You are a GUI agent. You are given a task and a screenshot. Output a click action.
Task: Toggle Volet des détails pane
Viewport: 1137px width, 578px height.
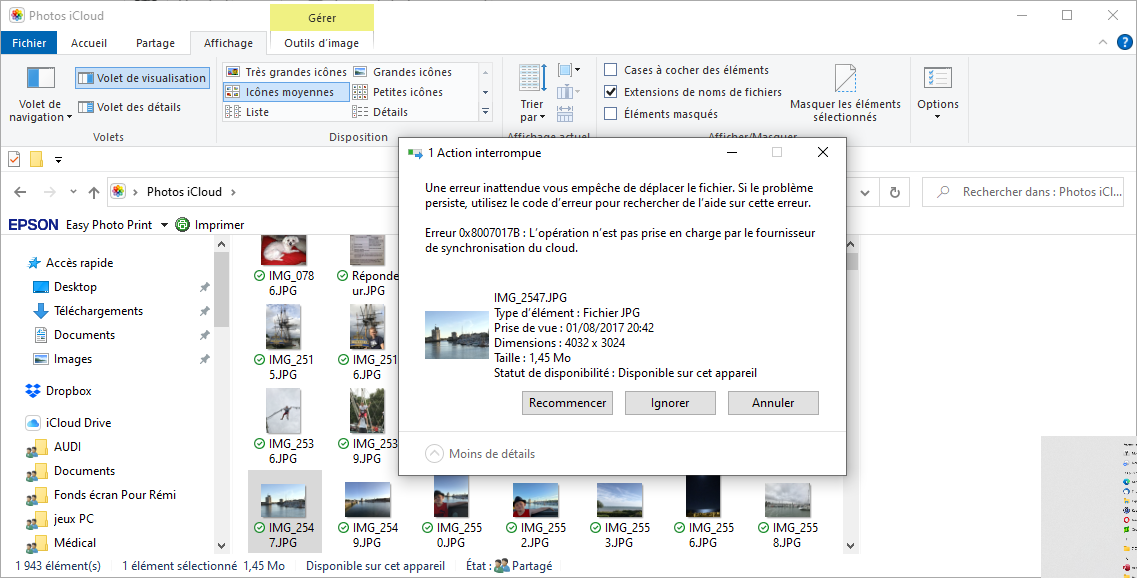[x=130, y=107]
